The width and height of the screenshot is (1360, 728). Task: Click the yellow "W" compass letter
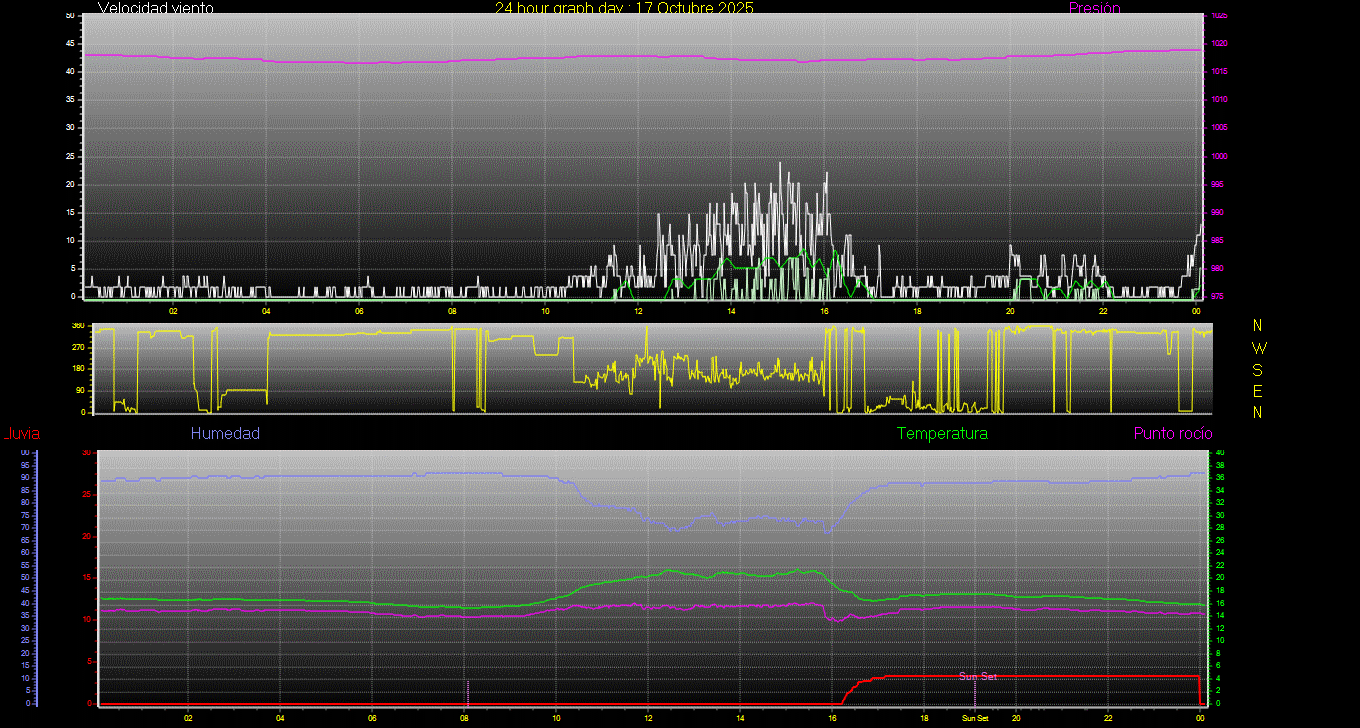pos(1258,348)
